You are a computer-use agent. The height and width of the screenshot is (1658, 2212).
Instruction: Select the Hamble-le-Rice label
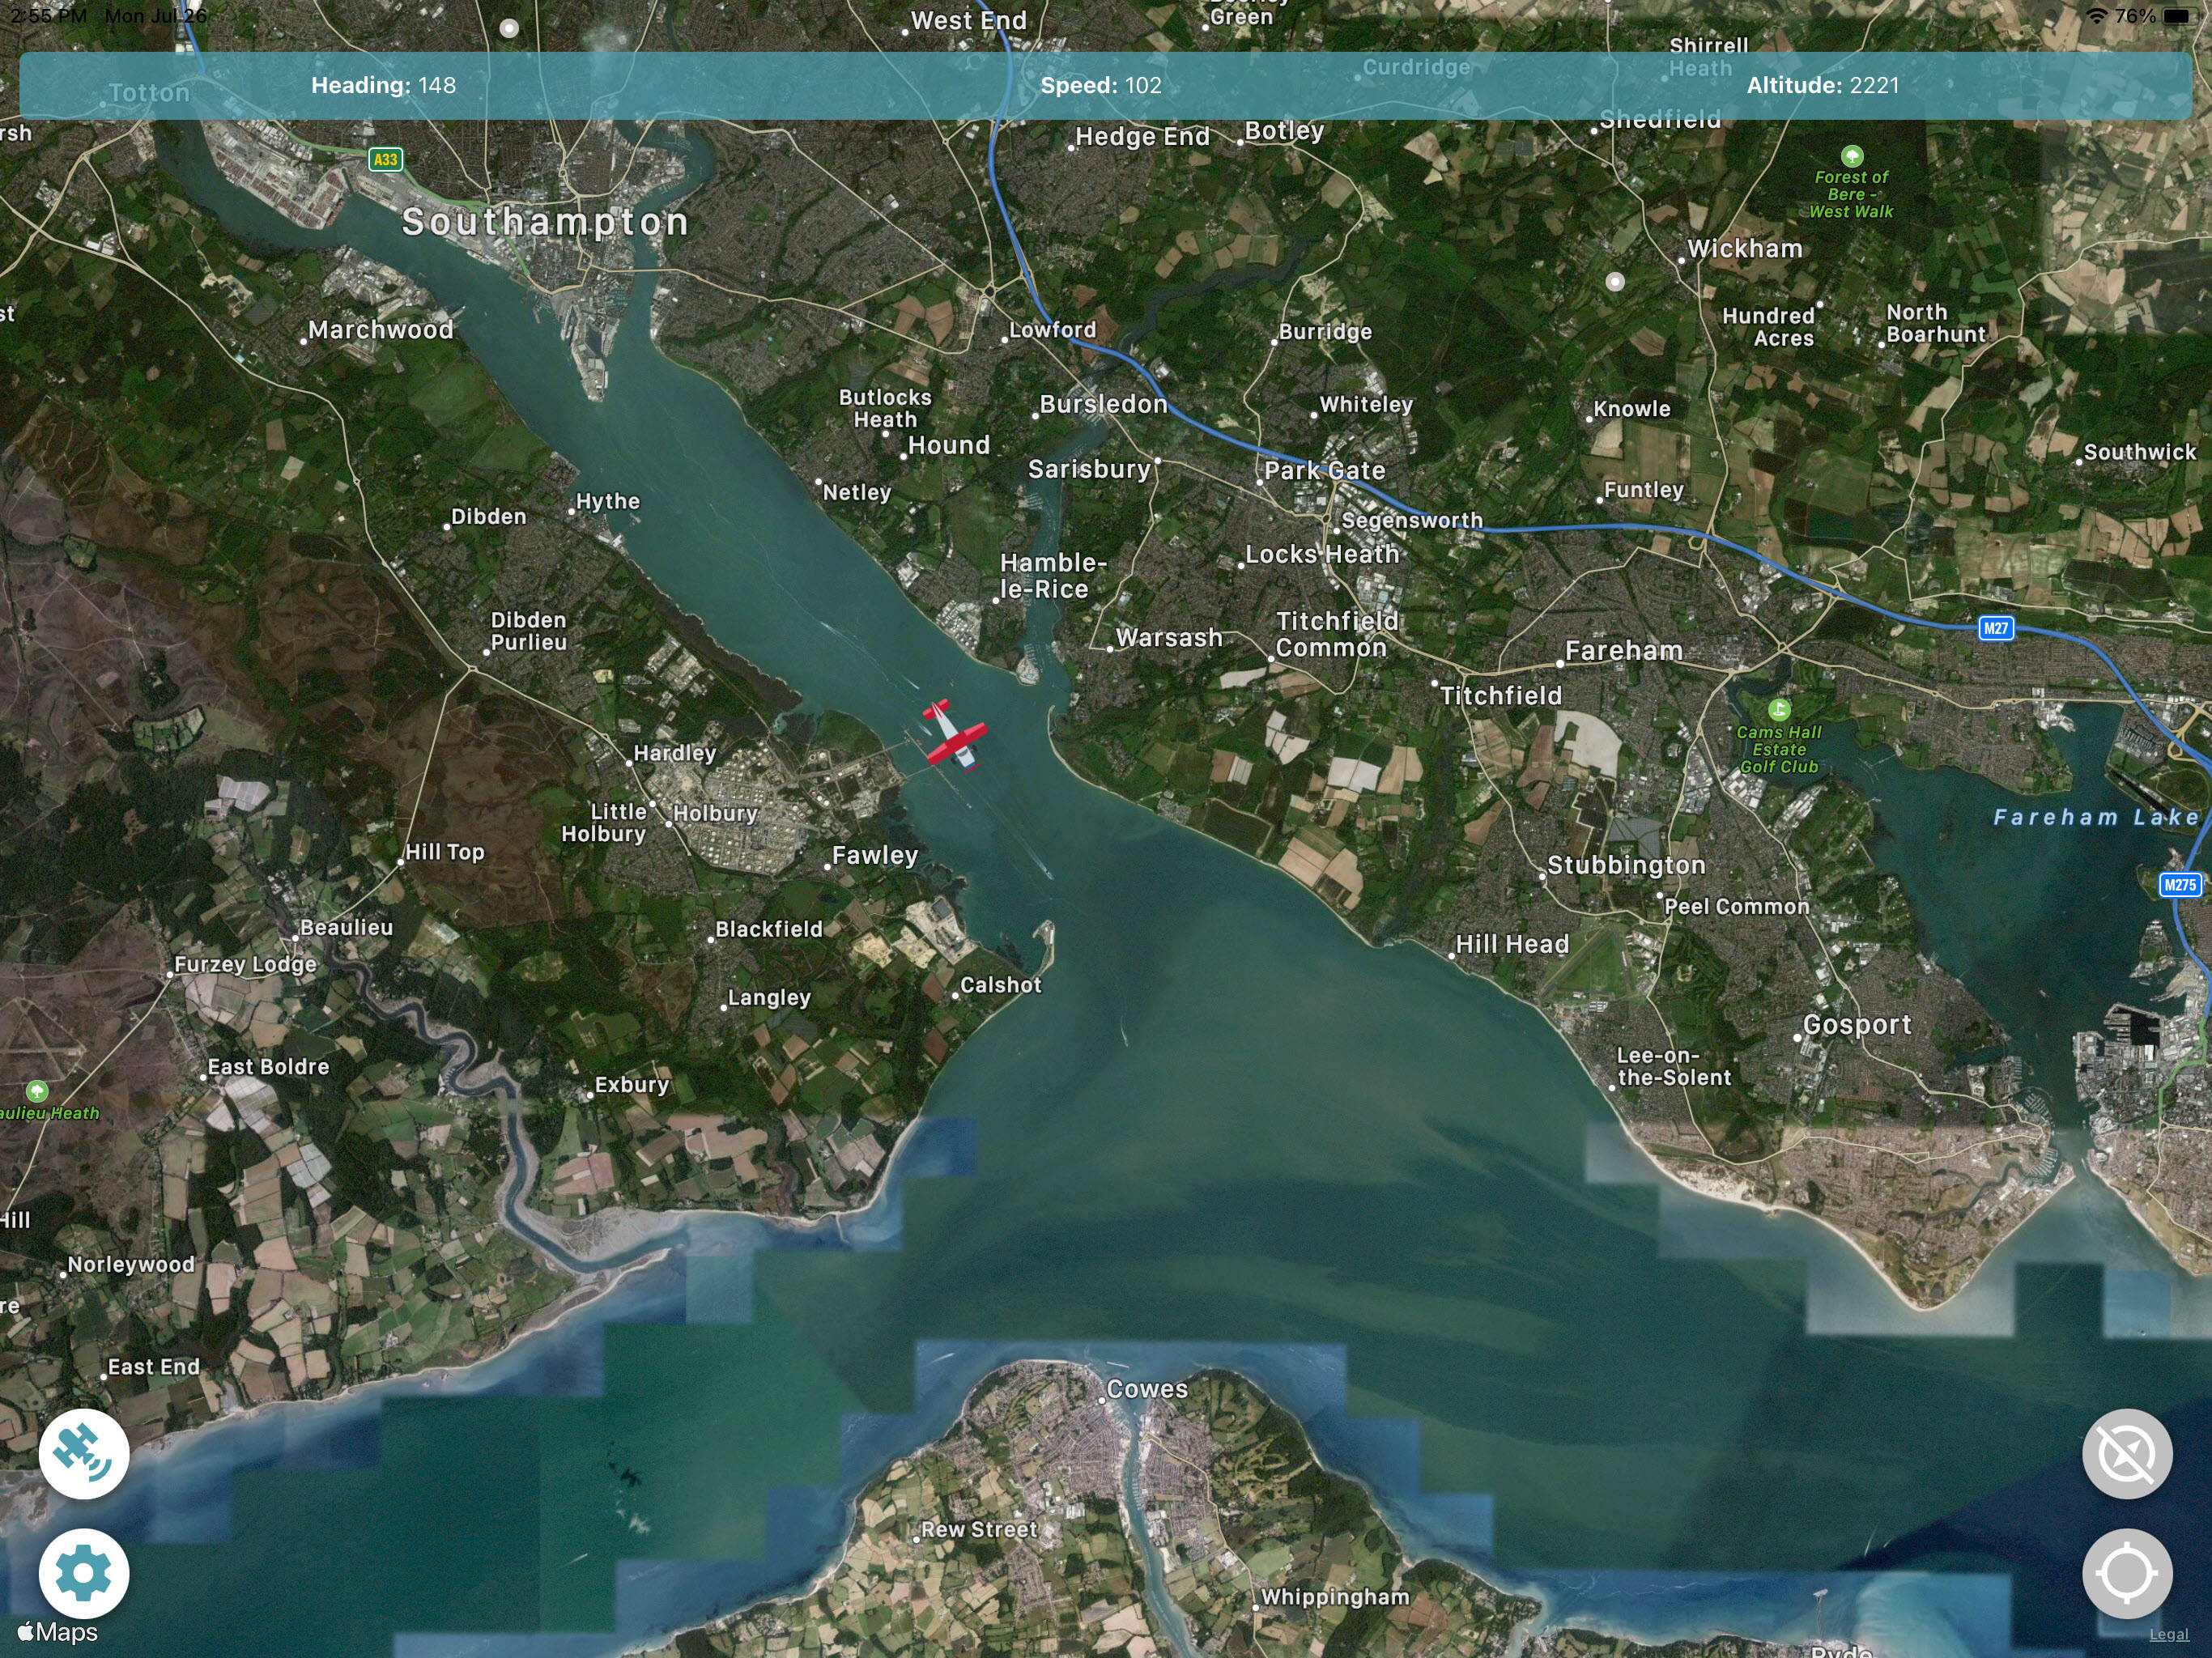coord(1053,576)
